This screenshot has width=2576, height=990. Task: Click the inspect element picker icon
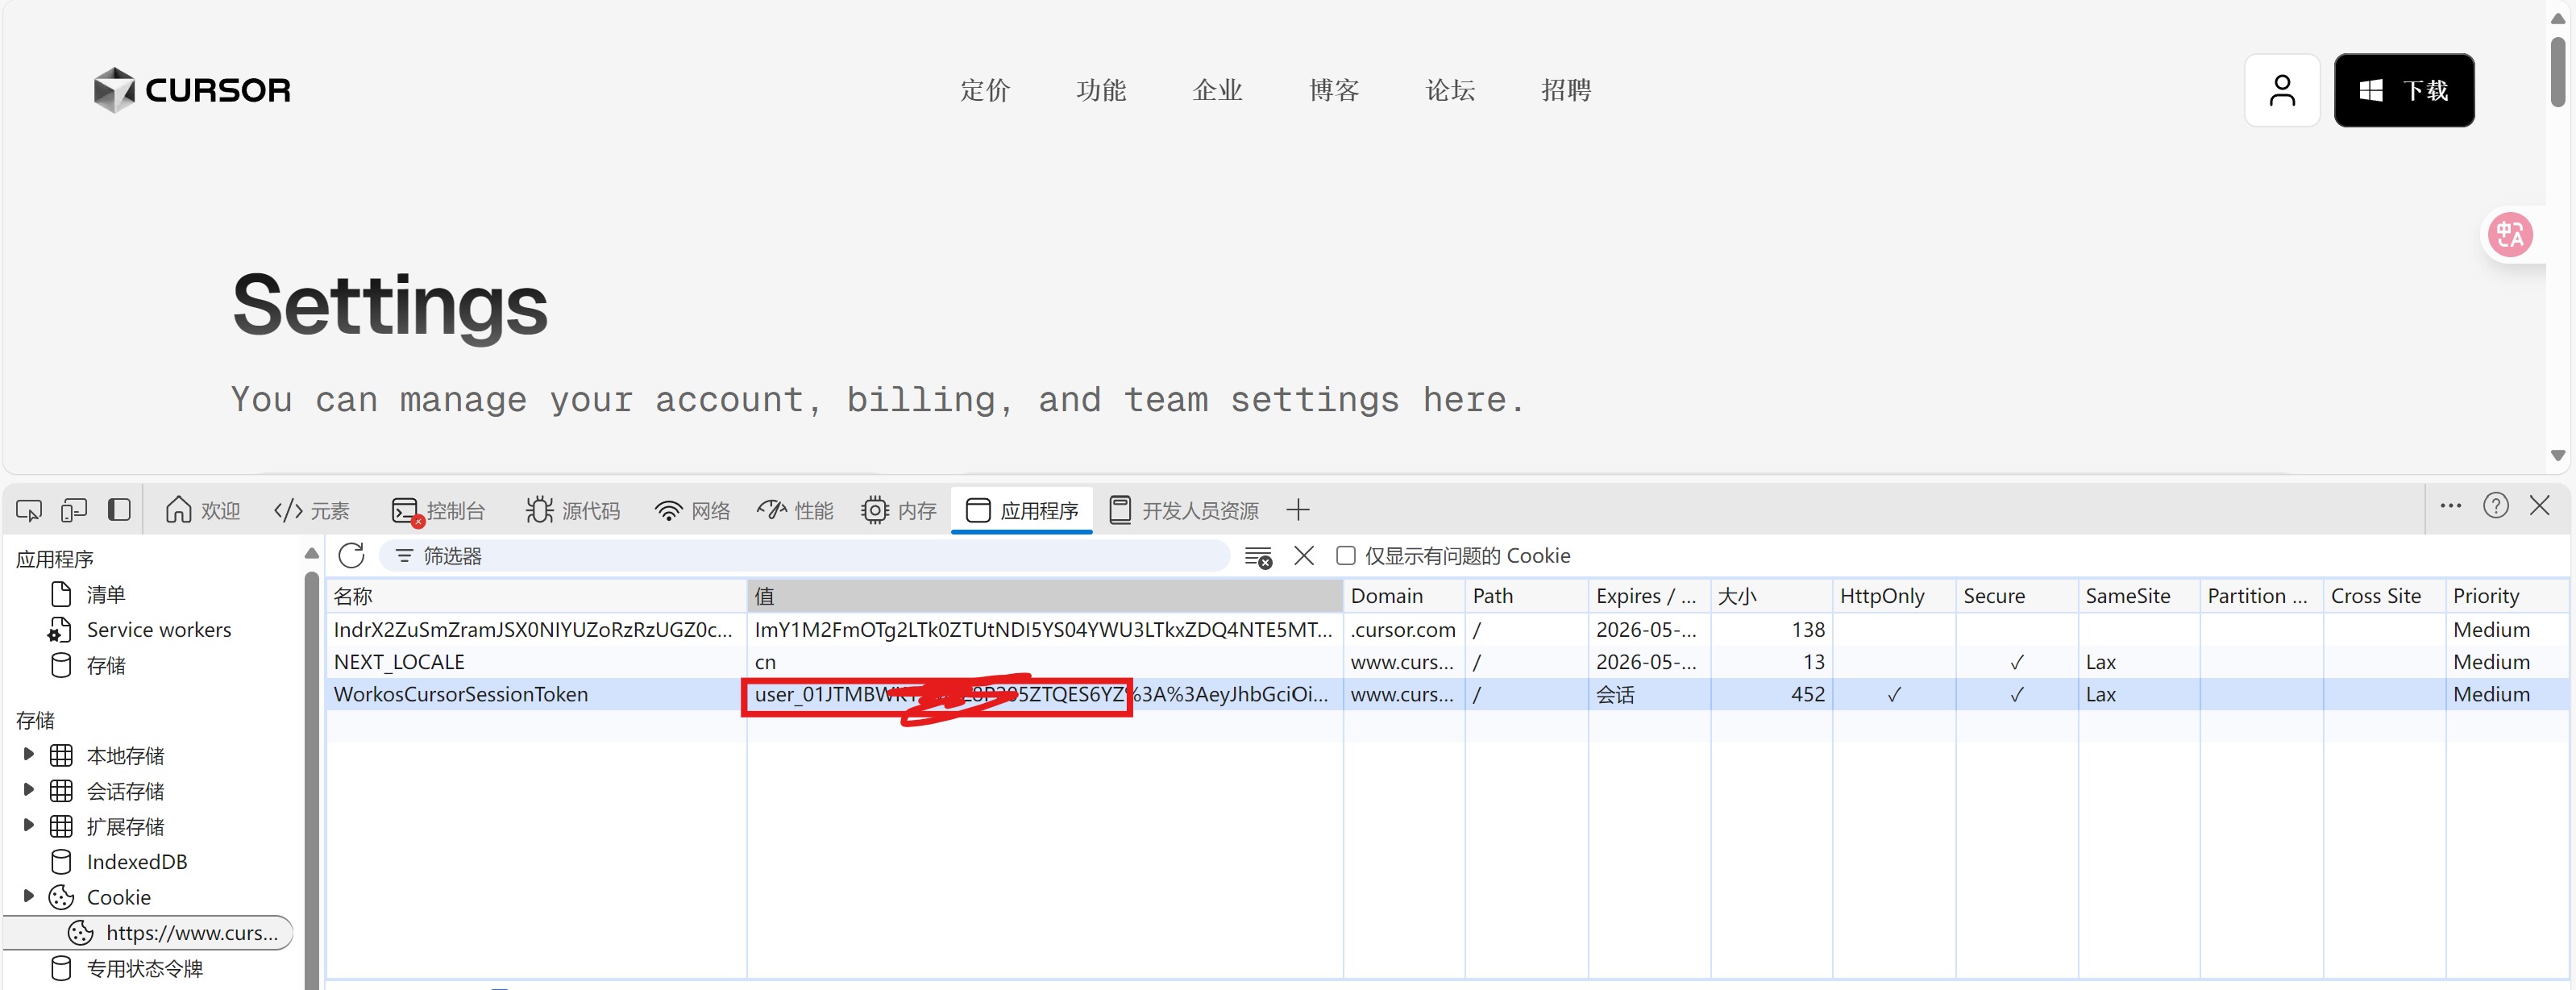(x=28, y=511)
